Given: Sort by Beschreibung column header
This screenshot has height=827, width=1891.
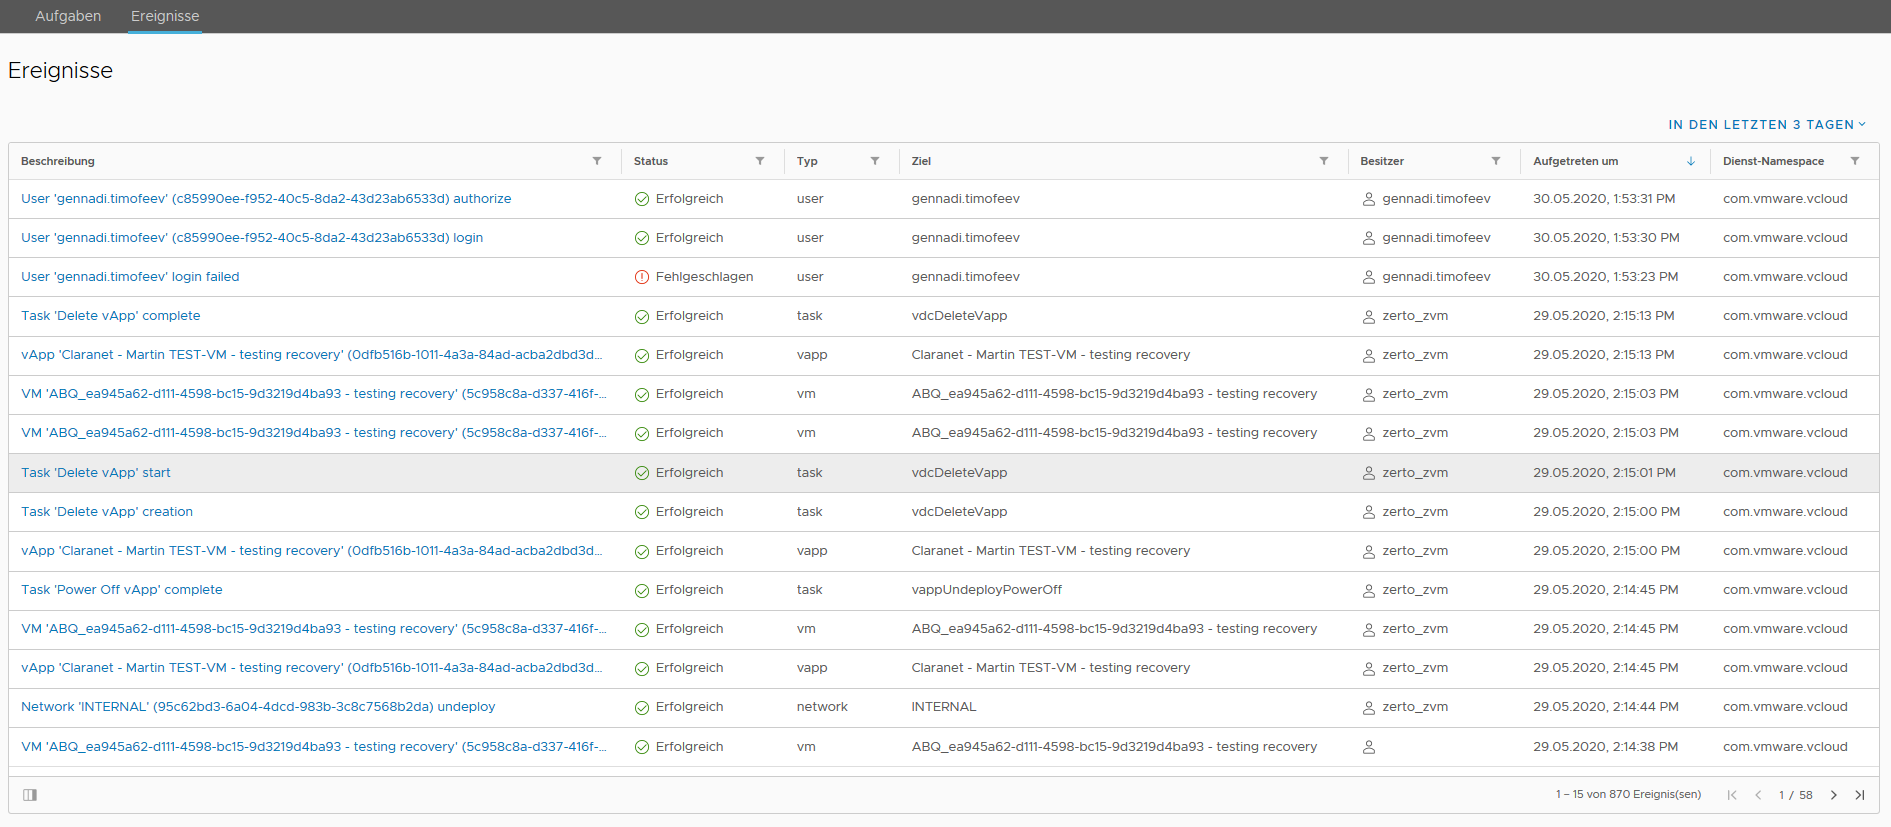Looking at the screenshot, I should pyautogui.click(x=58, y=161).
